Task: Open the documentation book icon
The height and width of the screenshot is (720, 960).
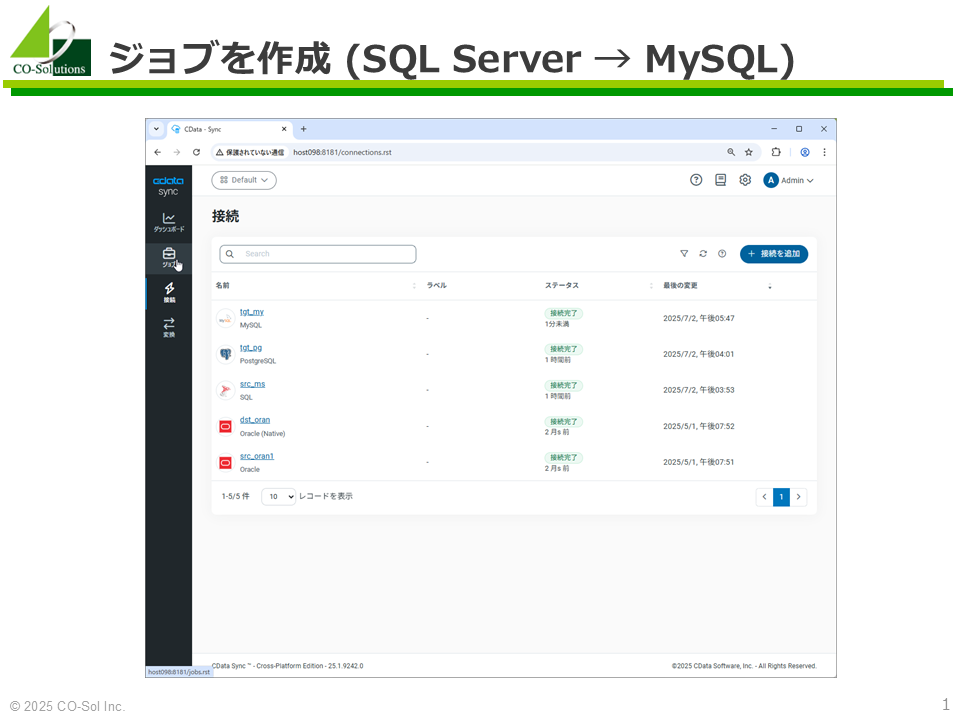Action: coord(721,180)
